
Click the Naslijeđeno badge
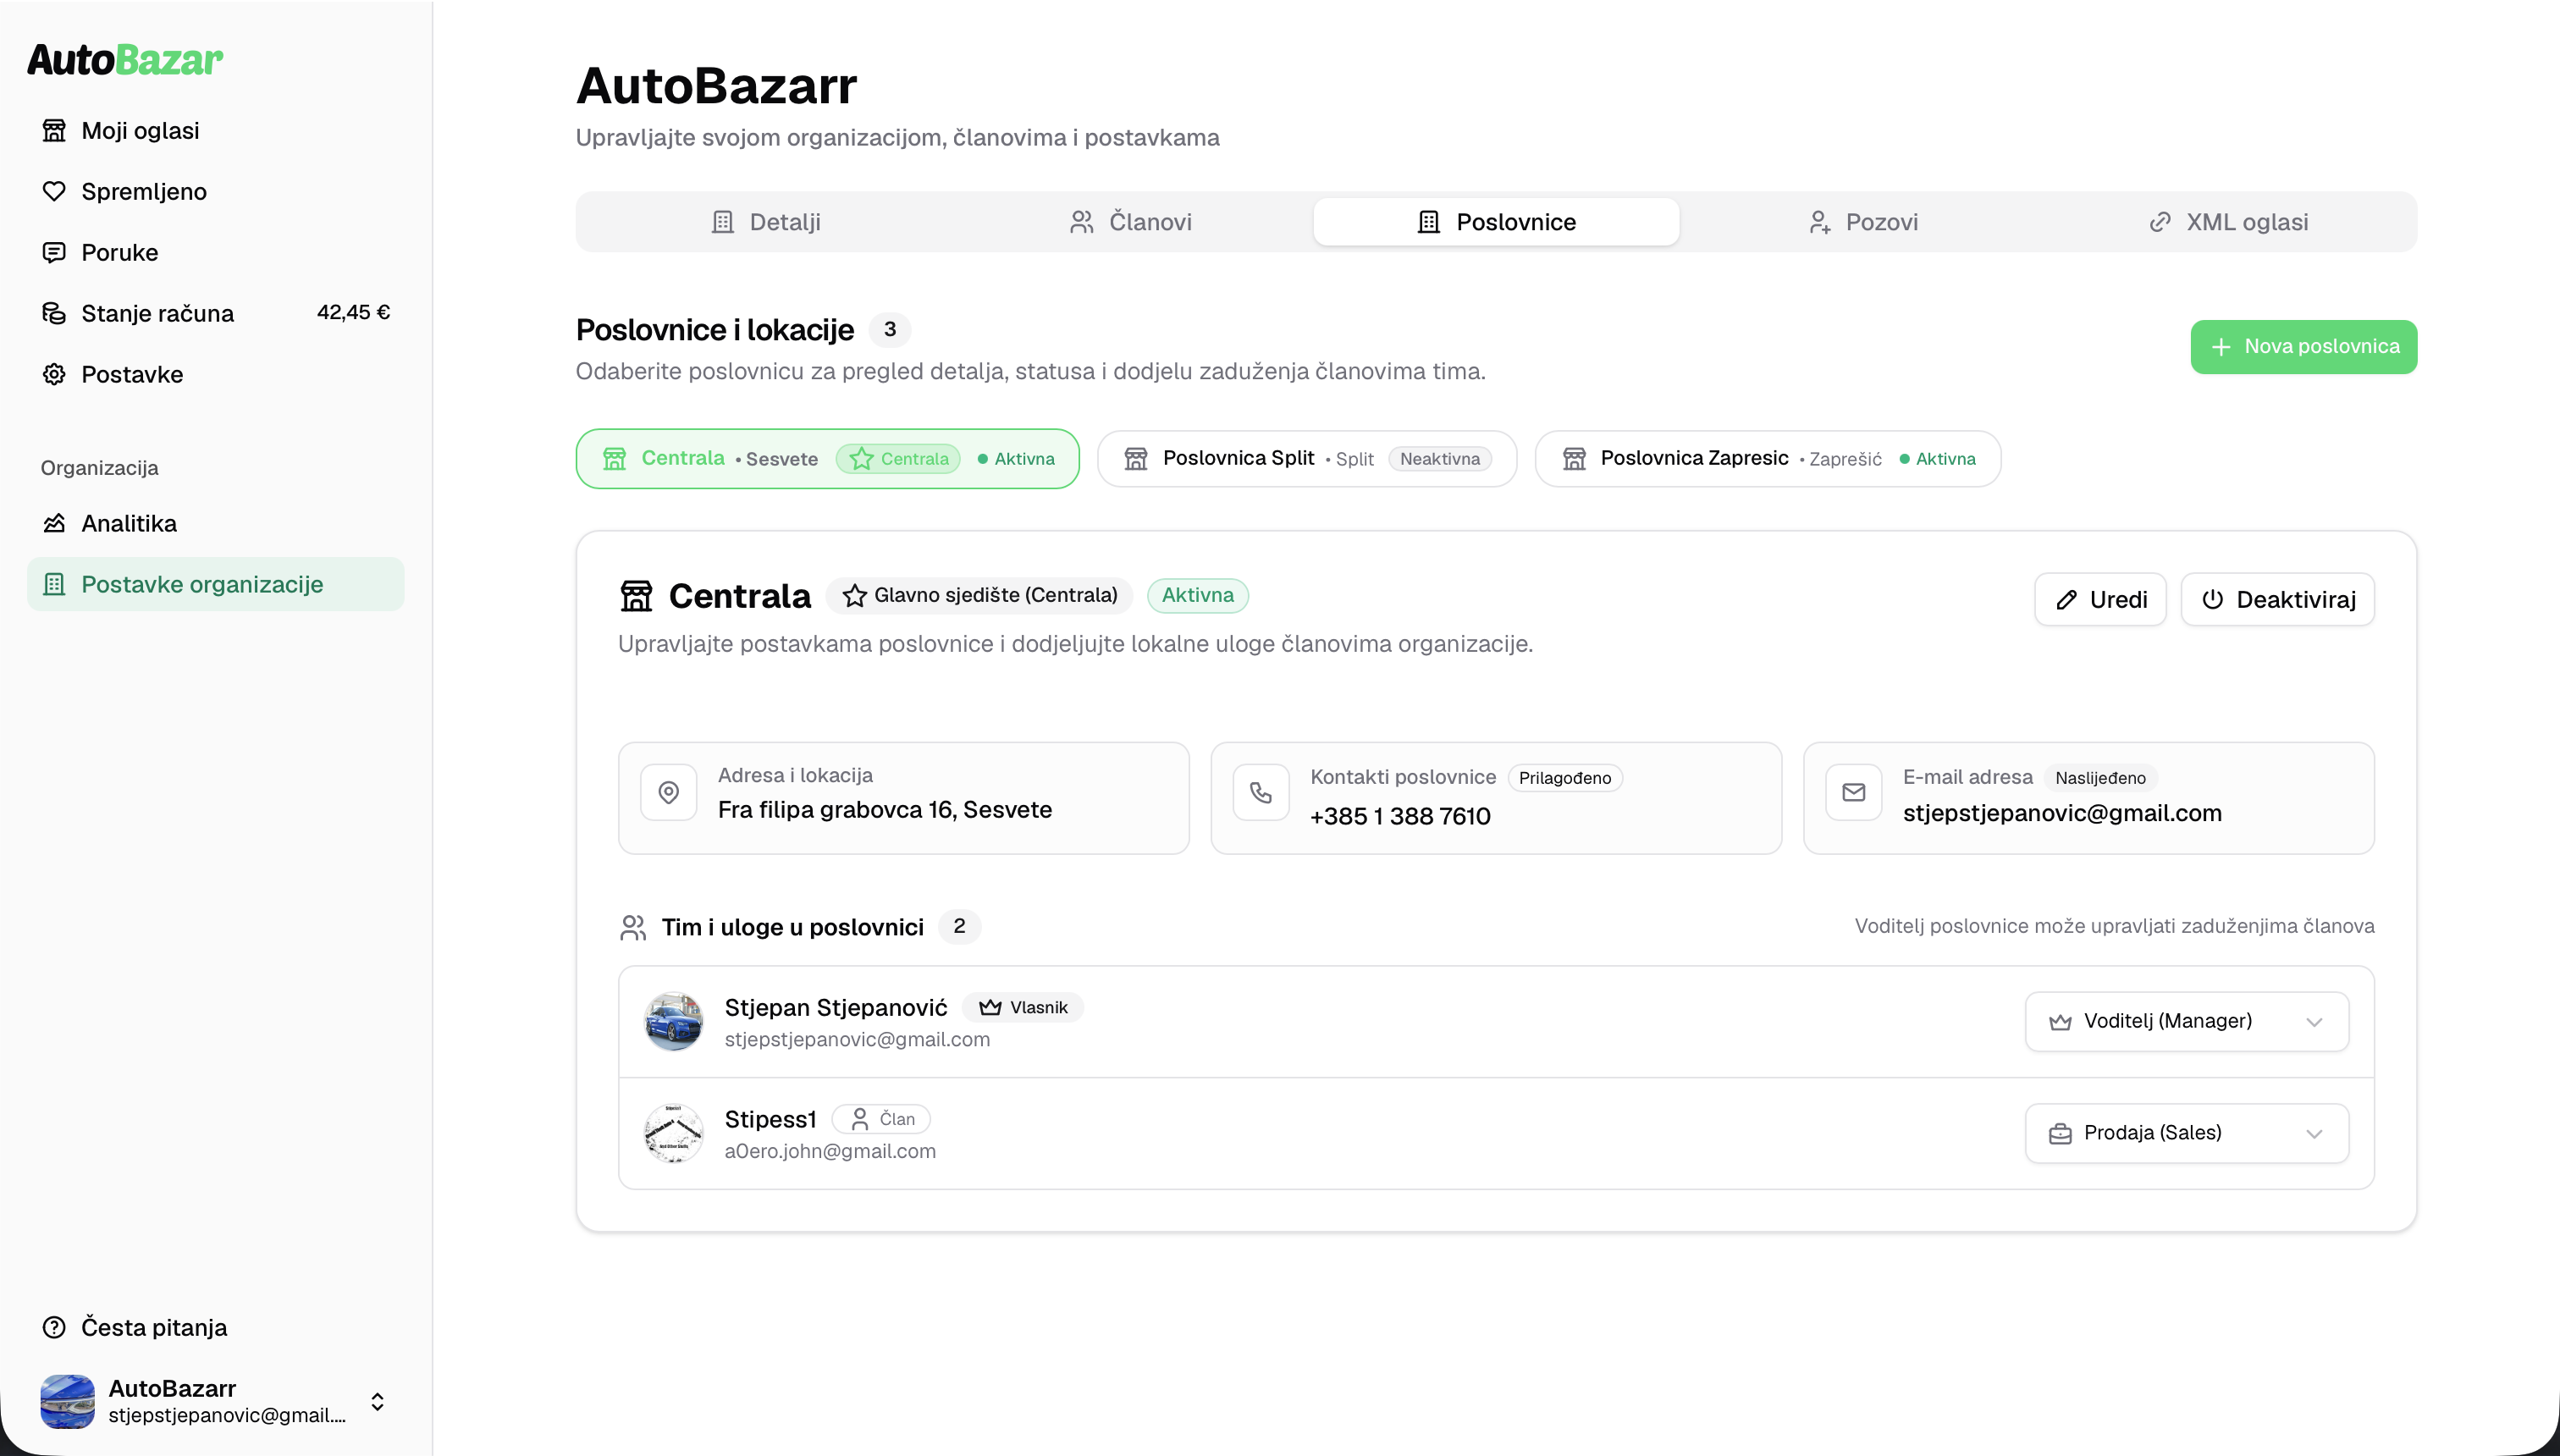click(2100, 778)
